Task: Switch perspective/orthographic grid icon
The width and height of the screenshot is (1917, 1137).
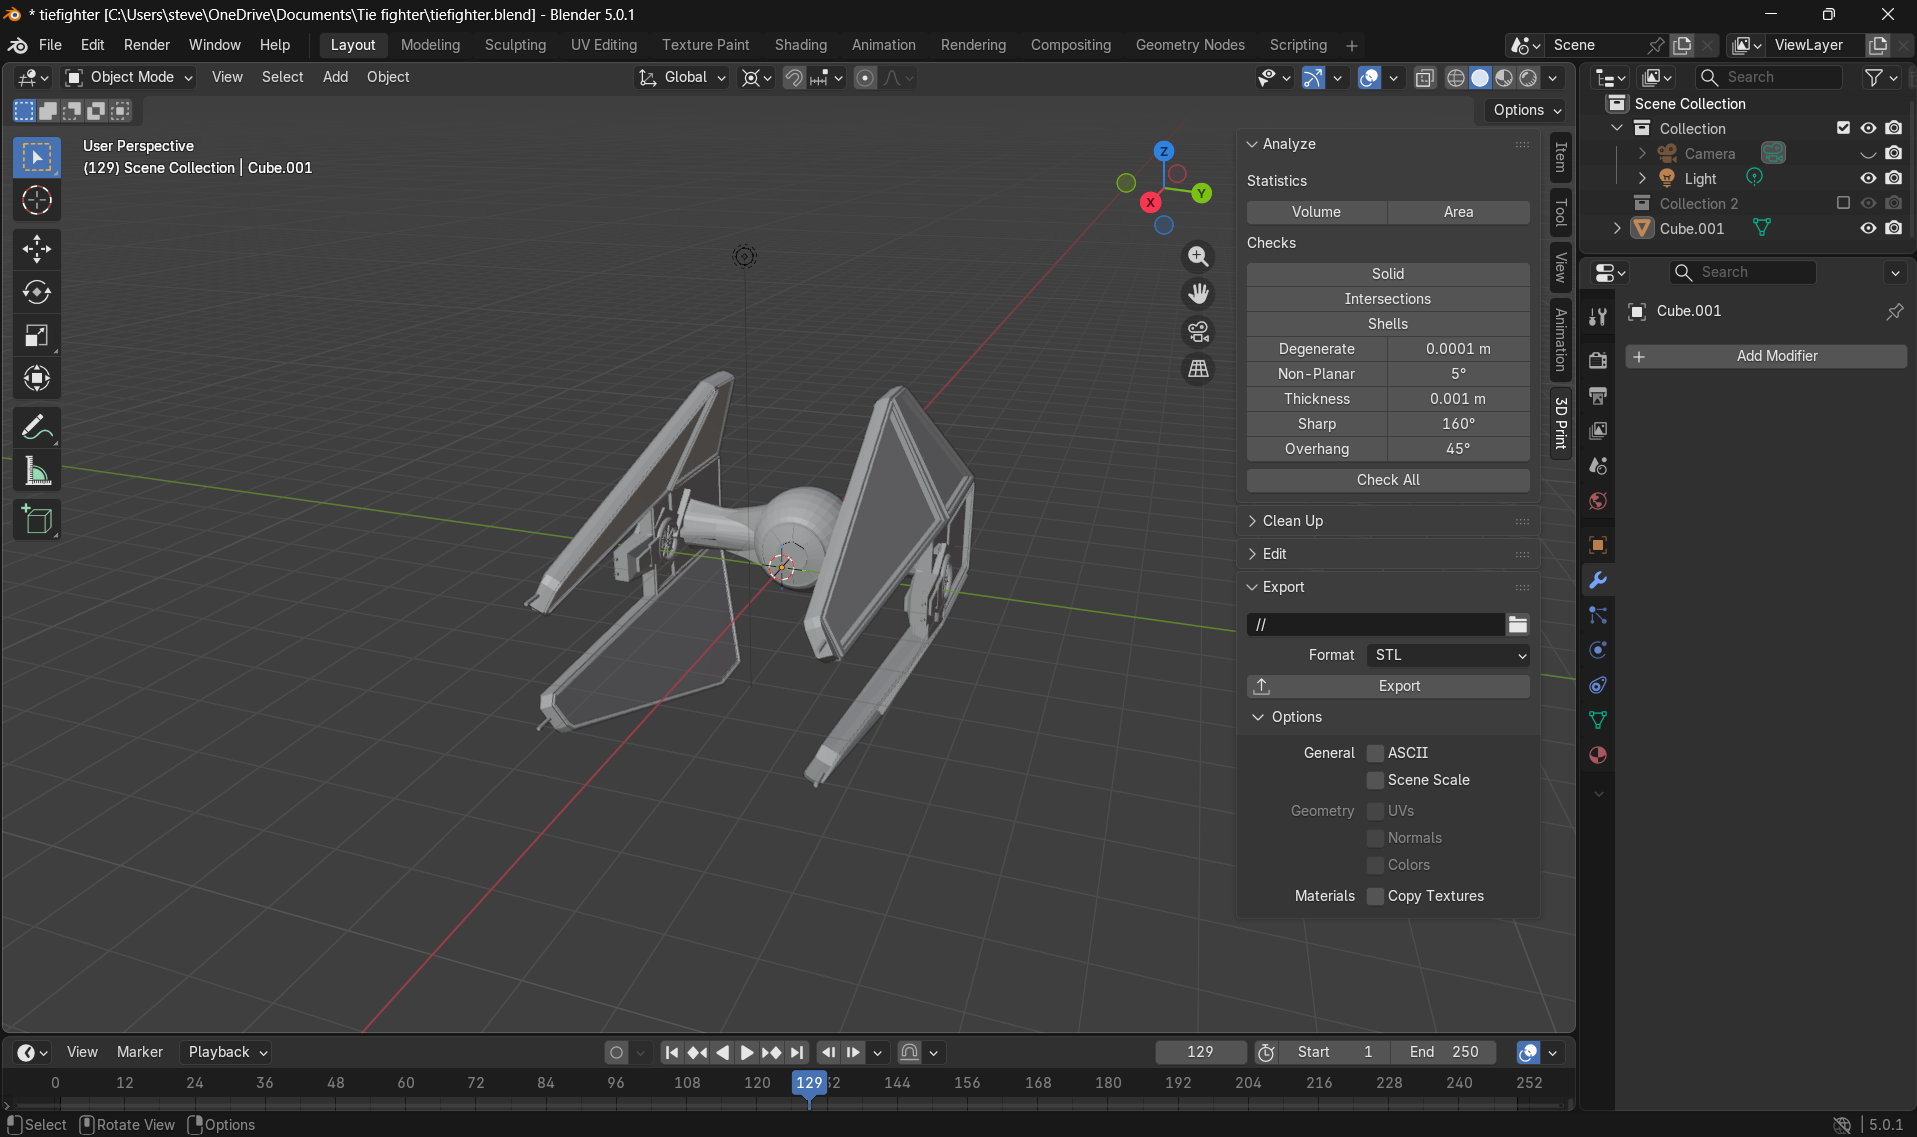Action: point(1198,369)
